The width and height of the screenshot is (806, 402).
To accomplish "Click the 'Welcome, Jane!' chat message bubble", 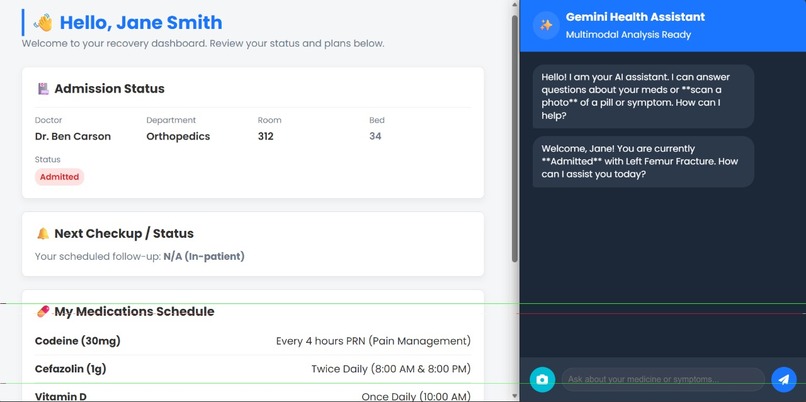I will 644,161.
